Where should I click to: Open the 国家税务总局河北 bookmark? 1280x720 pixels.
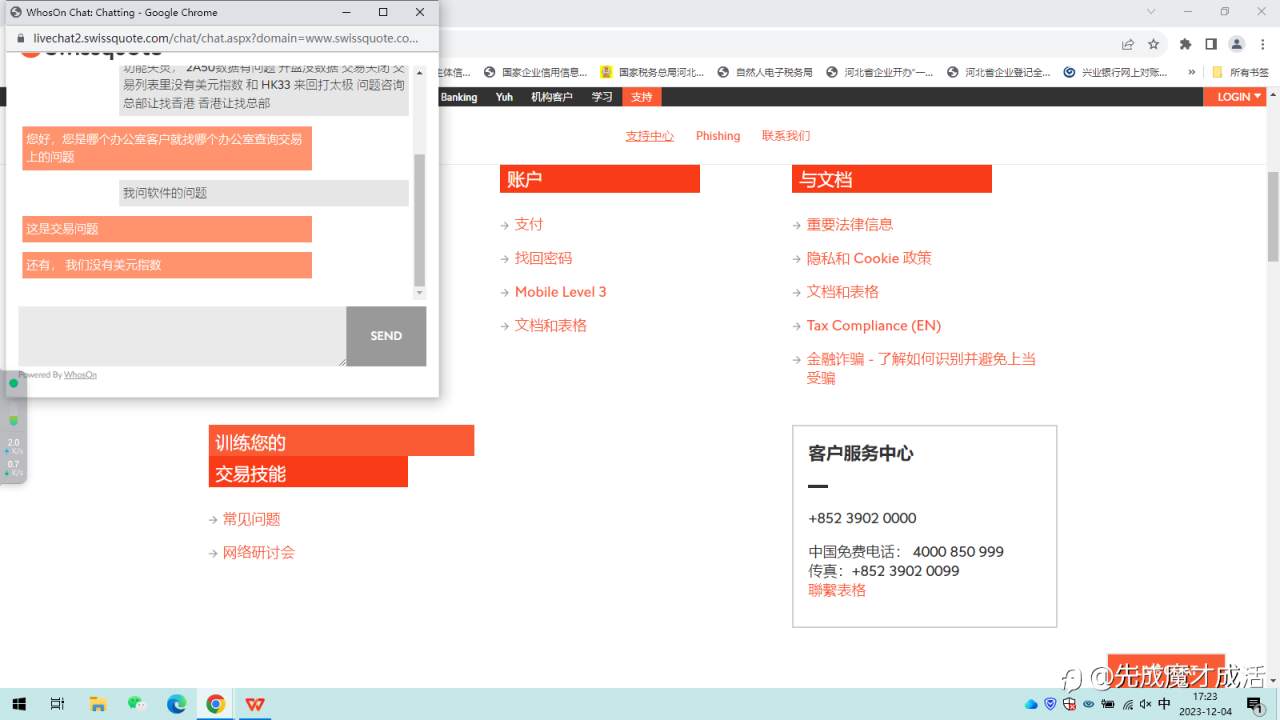click(x=652, y=72)
